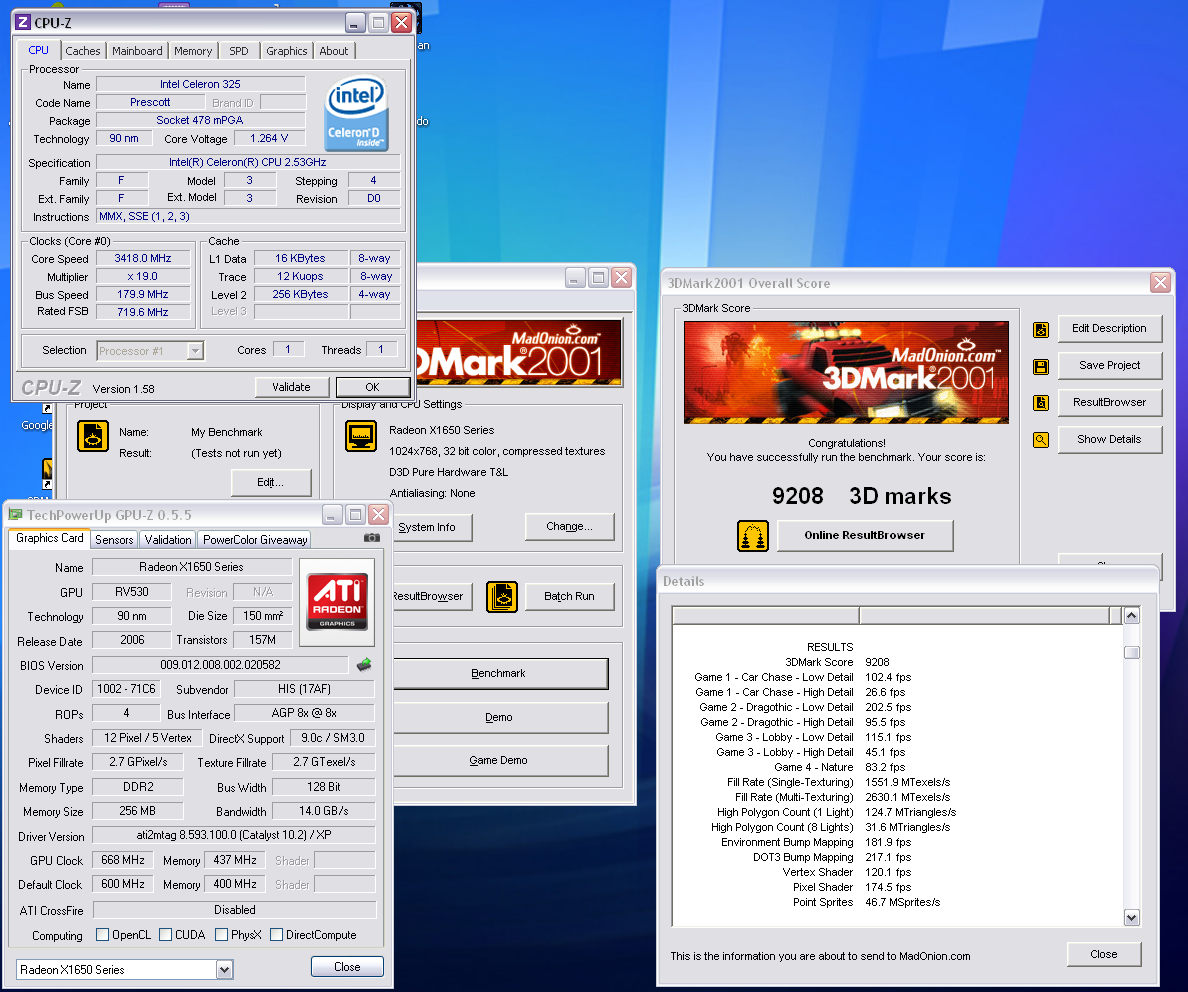Viewport: 1188px width, 992px height.
Task: Click the Edit... project button
Action: tap(270, 483)
